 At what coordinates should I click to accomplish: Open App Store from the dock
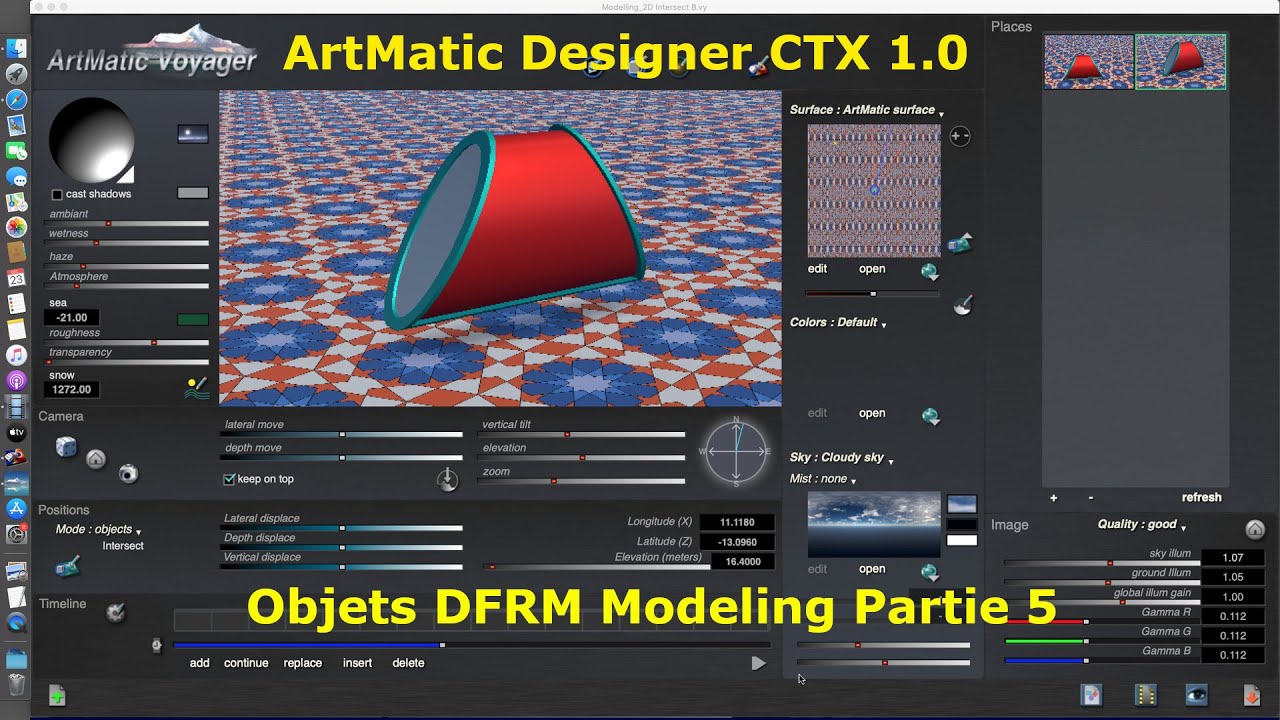tap(16, 508)
